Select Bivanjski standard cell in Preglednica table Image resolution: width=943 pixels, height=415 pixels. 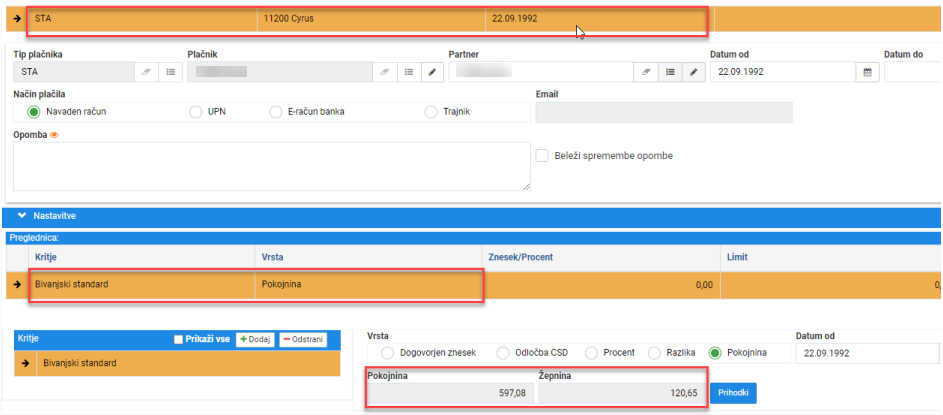click(x=142, y=284)
